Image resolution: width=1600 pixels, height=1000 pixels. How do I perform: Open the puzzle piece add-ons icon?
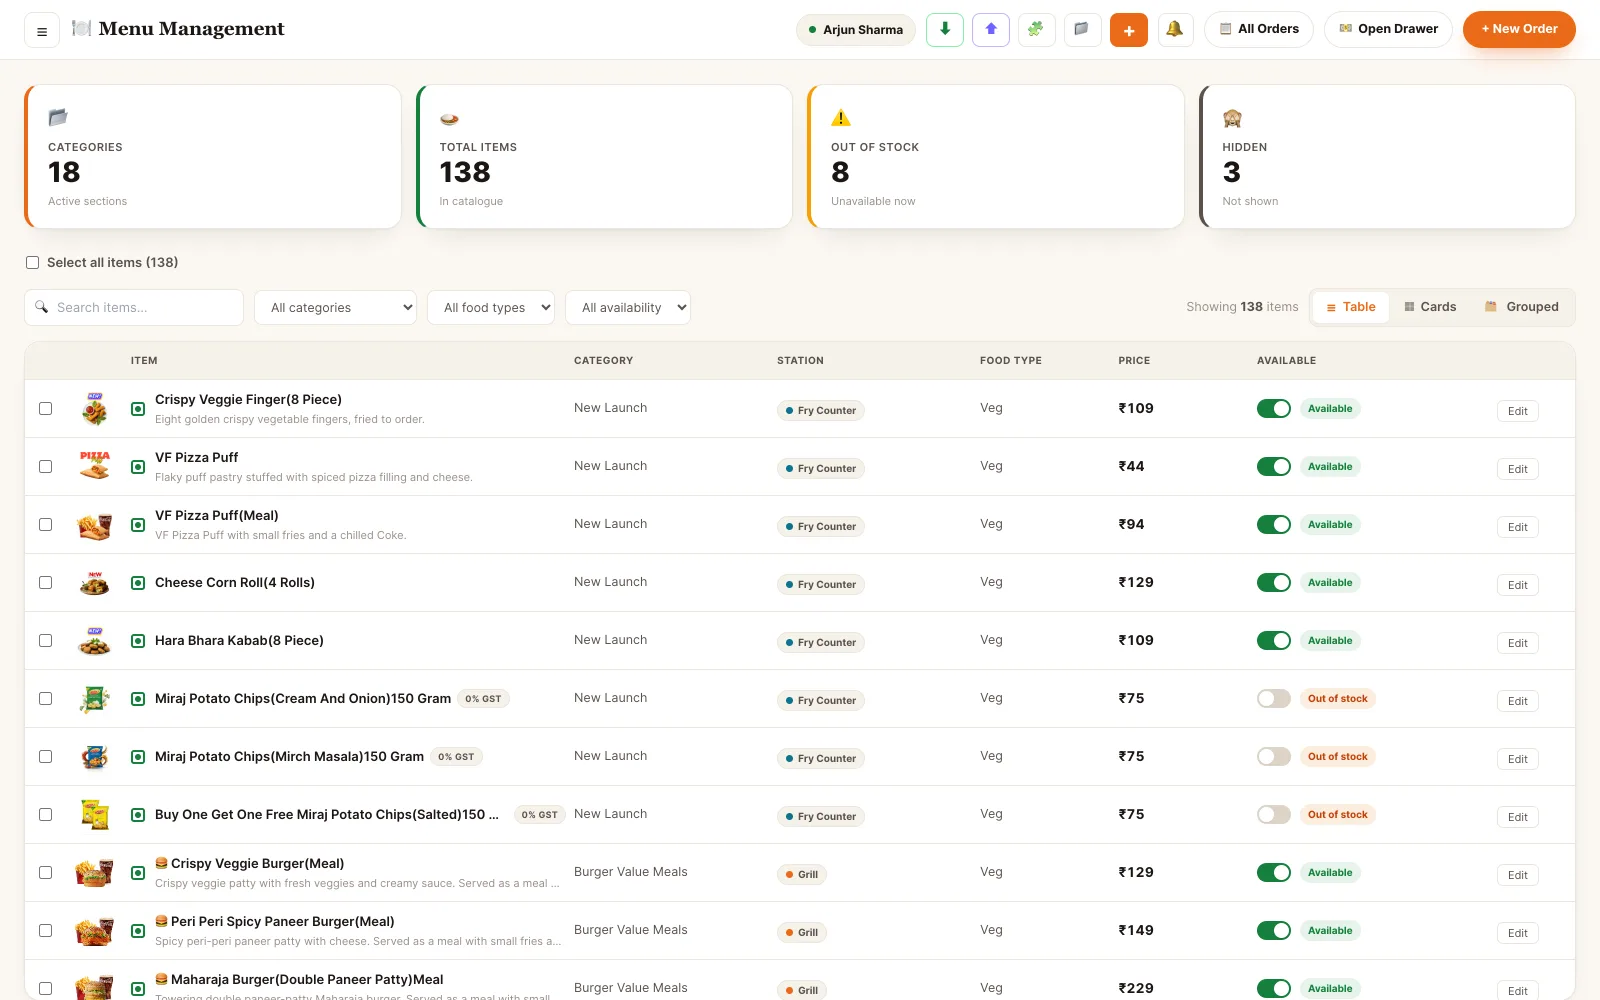click(x=1036, y=30)
